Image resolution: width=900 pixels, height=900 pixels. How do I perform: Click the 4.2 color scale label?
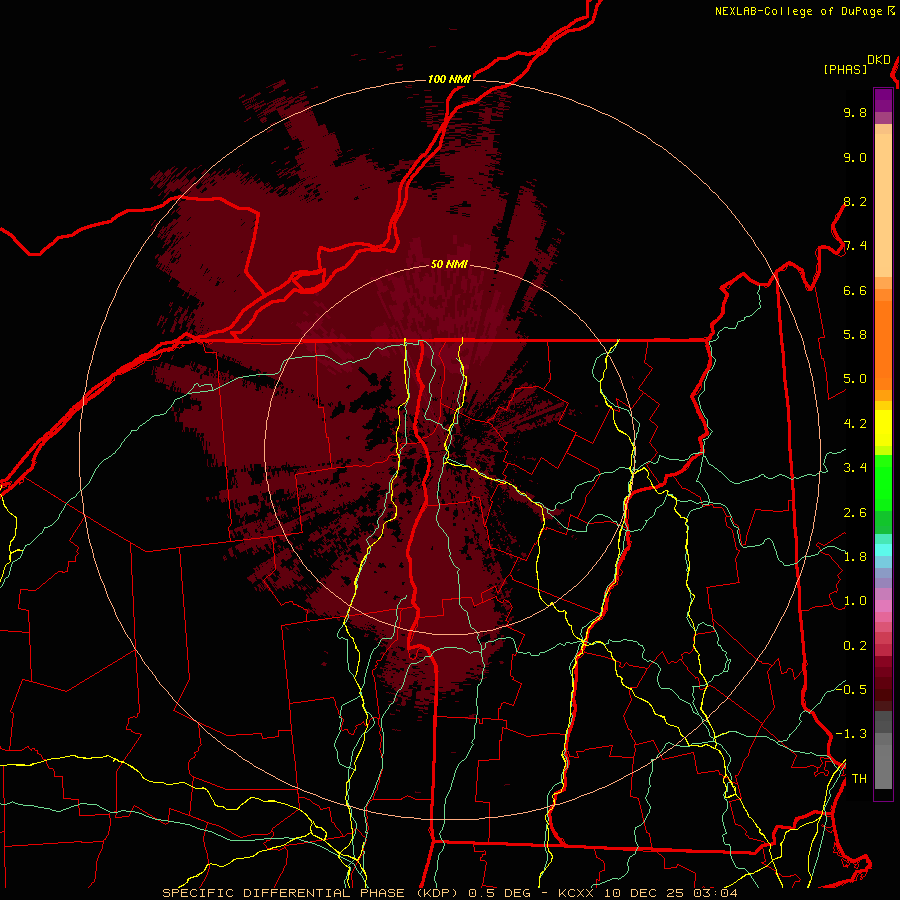855,424
